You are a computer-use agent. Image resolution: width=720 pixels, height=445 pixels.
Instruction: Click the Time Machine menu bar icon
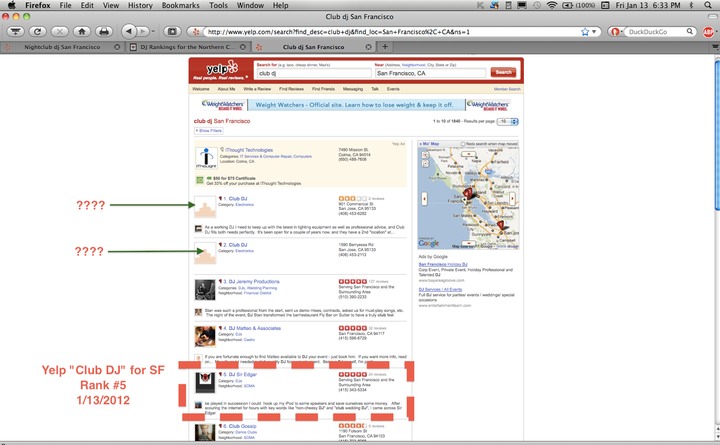coord(537,6)
